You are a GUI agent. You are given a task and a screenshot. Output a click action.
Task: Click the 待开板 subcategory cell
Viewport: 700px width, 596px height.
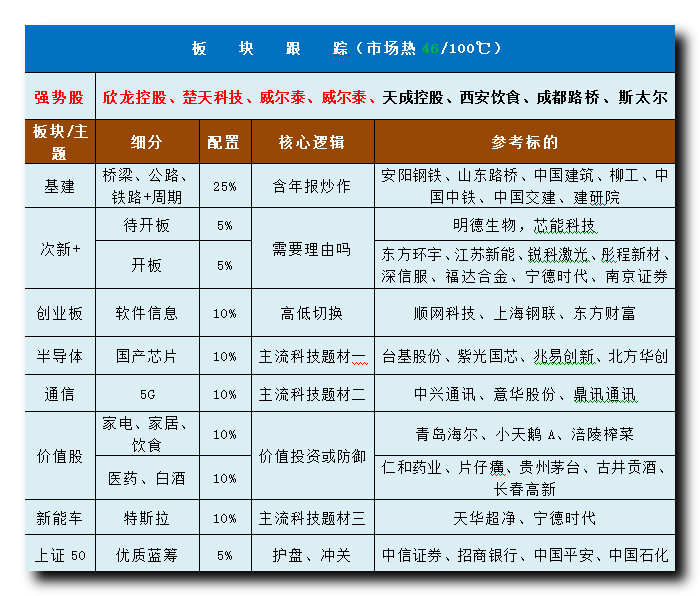[146, 226]
